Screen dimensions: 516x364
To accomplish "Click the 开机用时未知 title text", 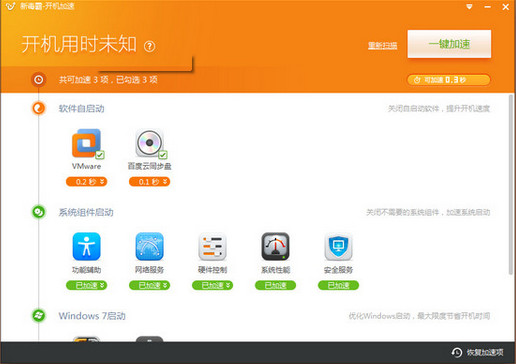I will point(79,44).
